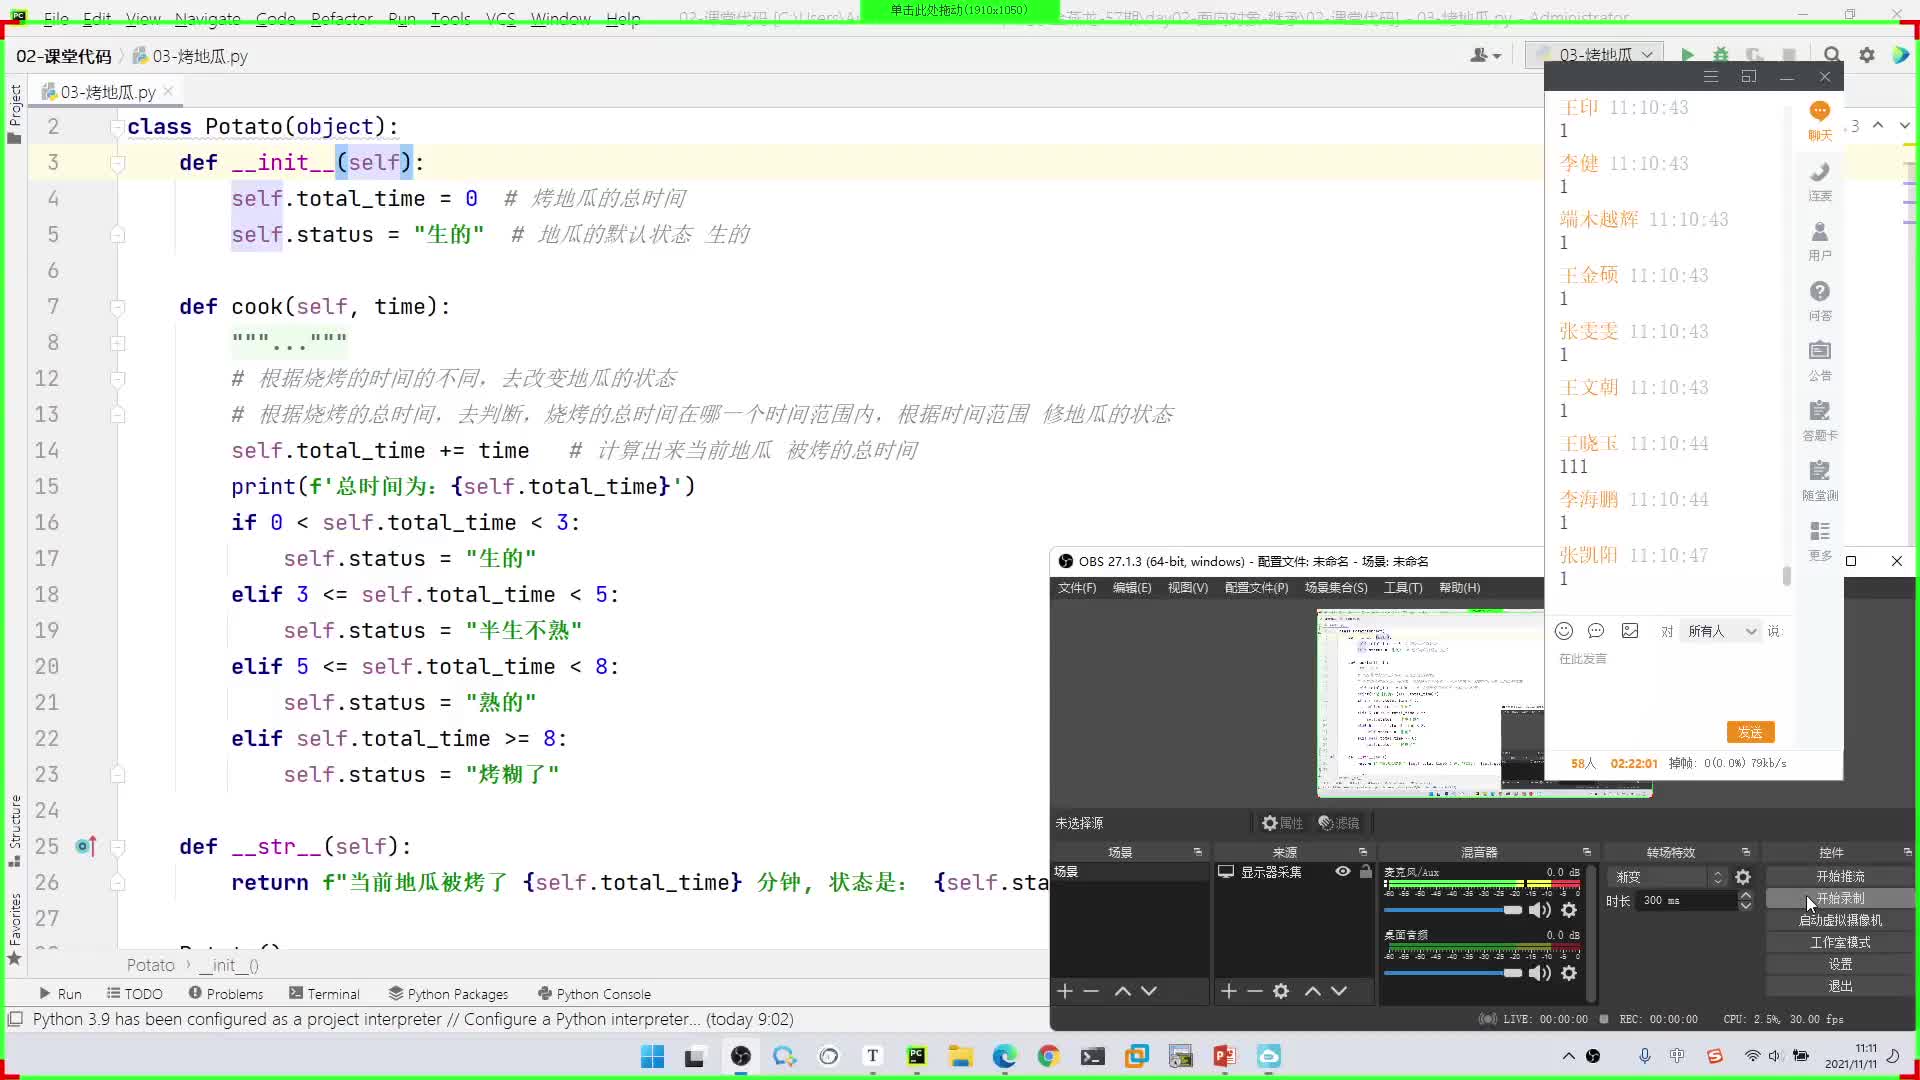Open OBS 文件(F) menu
Viewport: 1920px width, 1080px height.
click(x=1077, y=588)
